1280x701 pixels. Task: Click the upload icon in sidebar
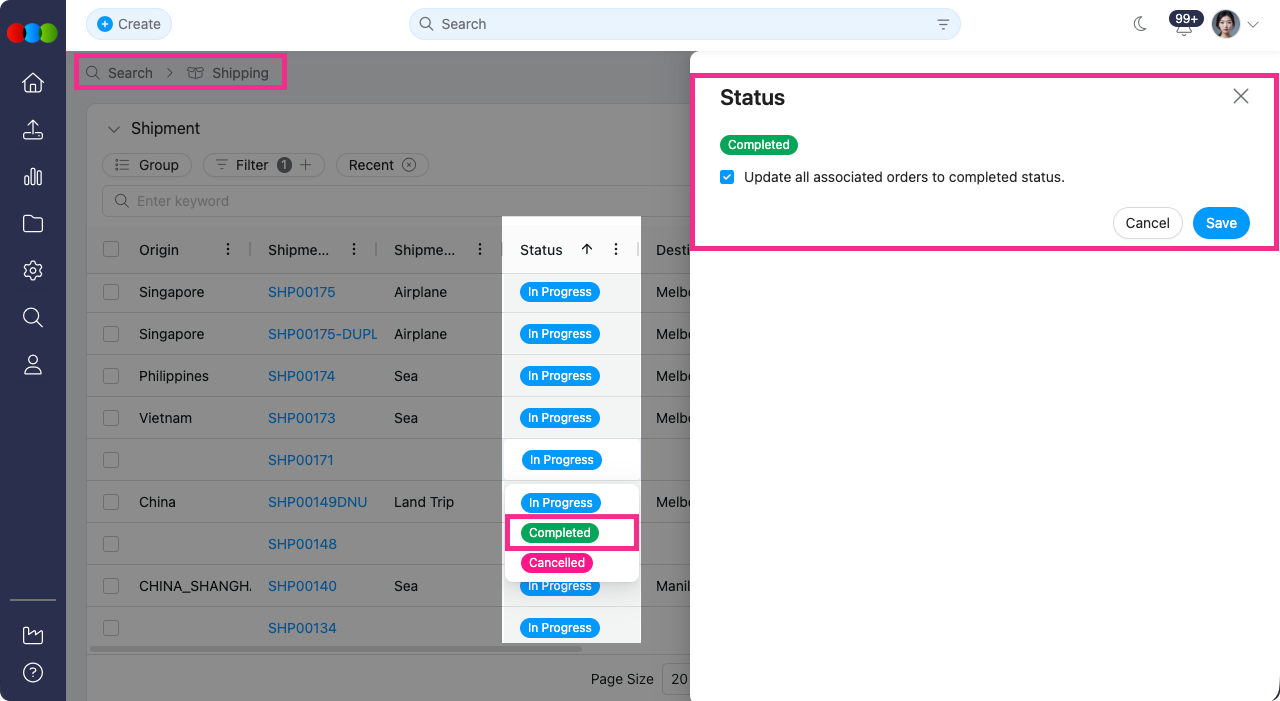[x=33, y=130]
